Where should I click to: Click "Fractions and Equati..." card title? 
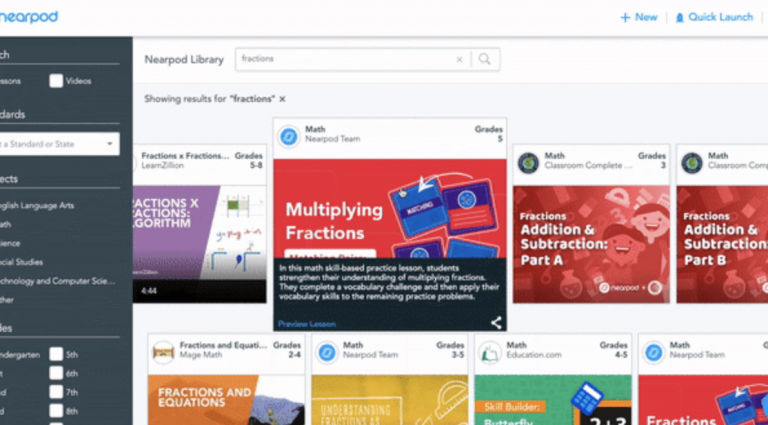point(223,345)
